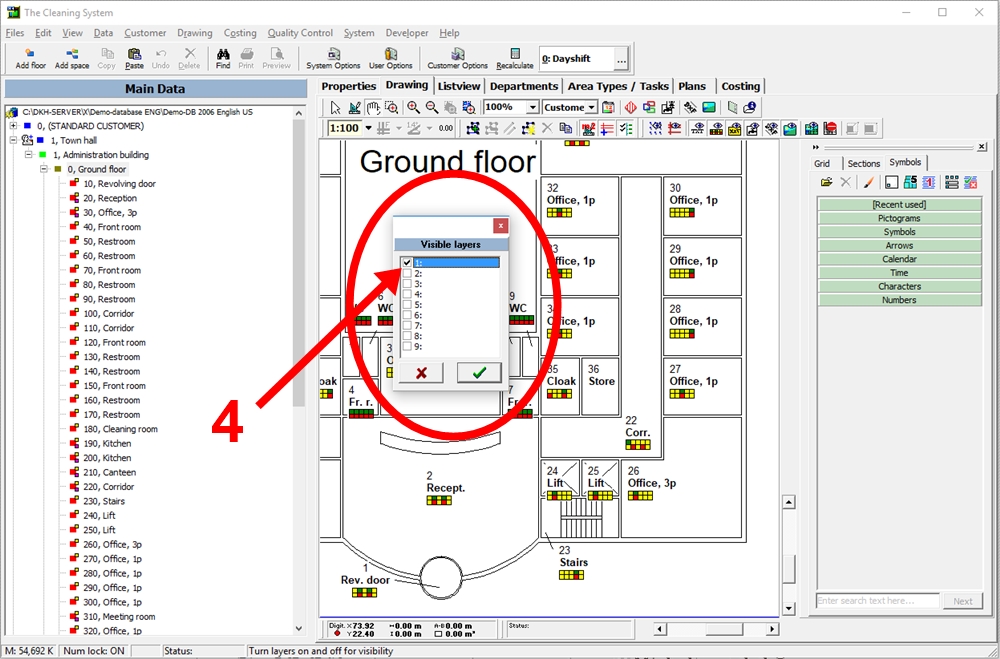Collapse the Town hall tree node

click(x=13, y=140)
